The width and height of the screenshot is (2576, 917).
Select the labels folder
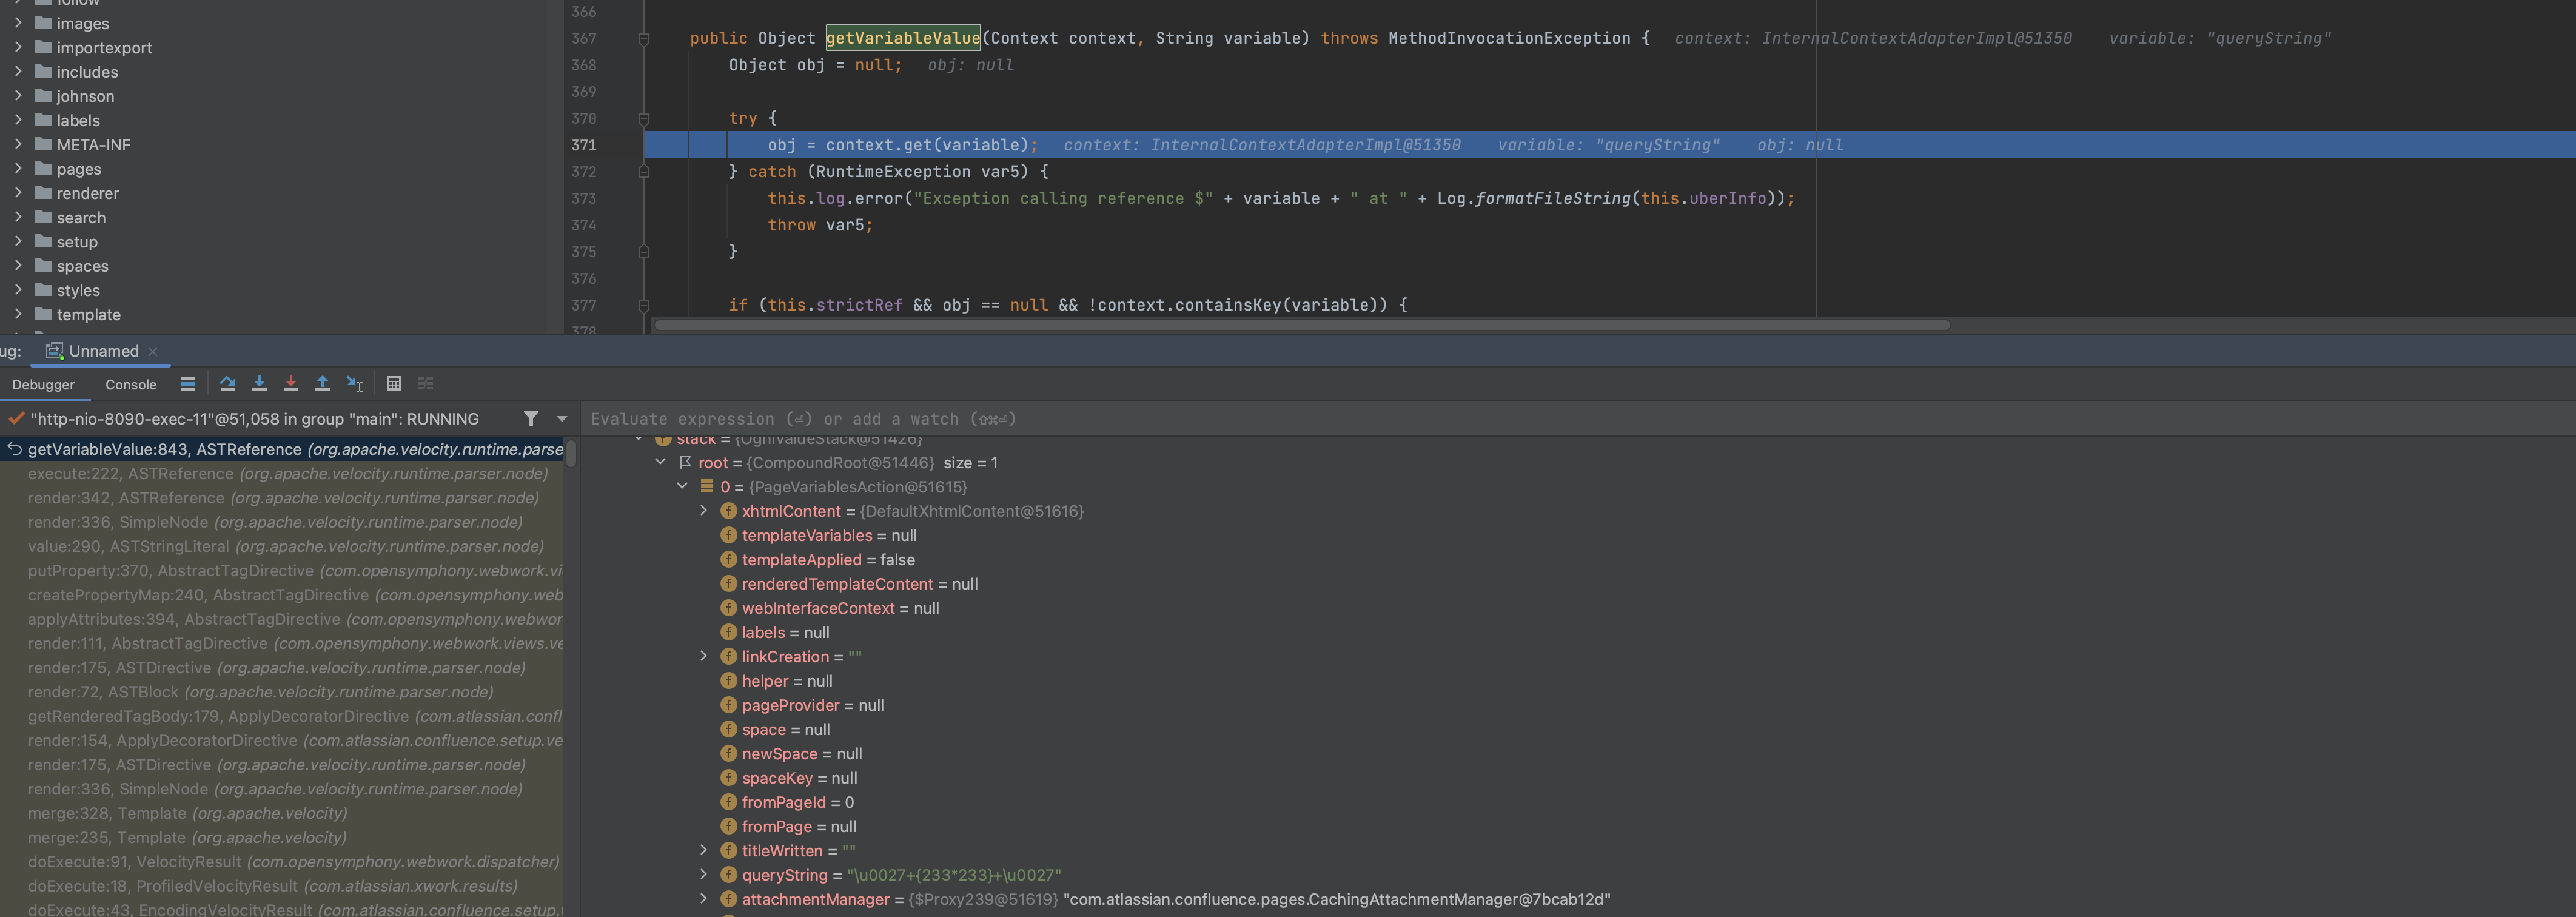[x=78, y=120]
